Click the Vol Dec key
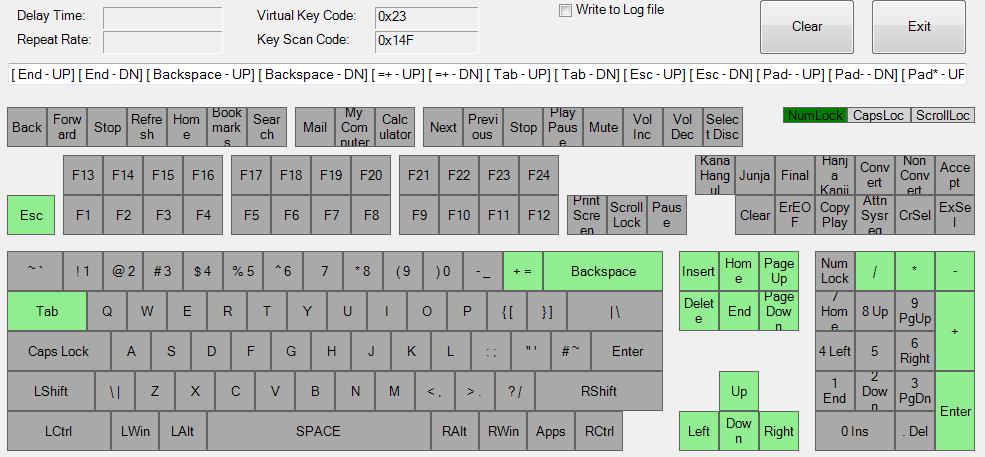The height and width of the screenshot is (457, 985). (x=683, y=127)
